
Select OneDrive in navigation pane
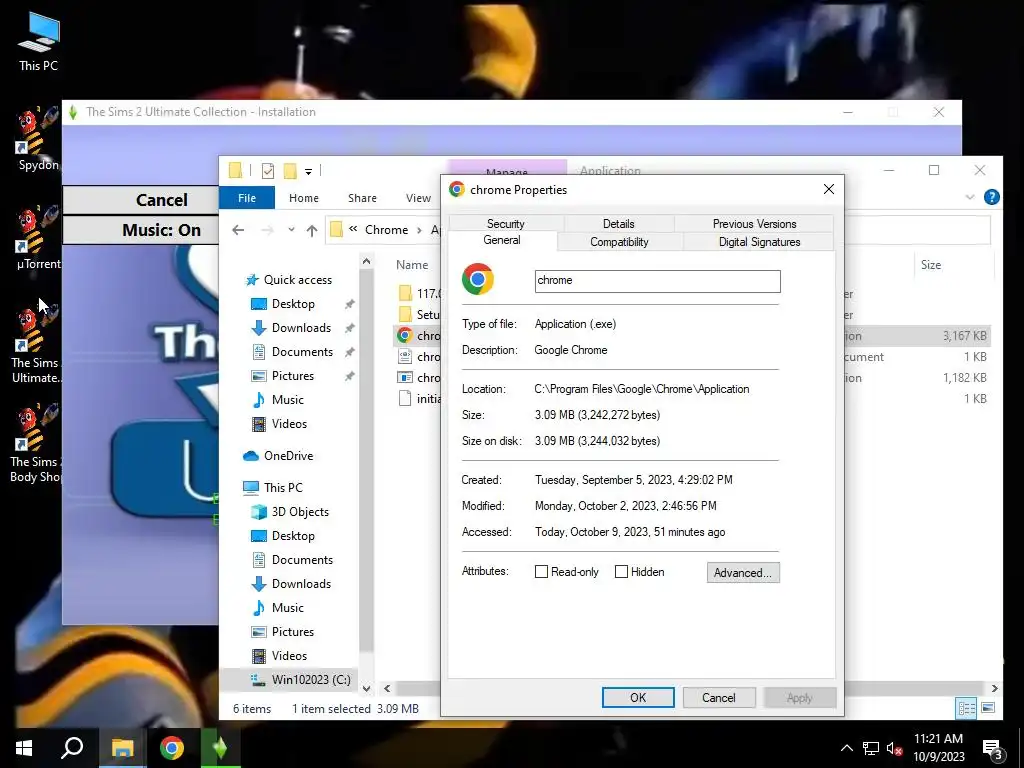[x=278, y=456]
